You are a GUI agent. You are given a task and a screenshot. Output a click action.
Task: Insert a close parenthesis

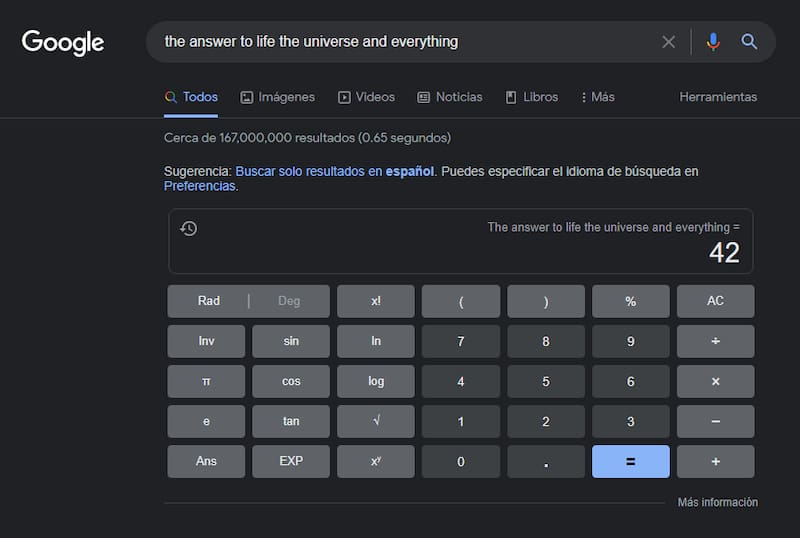click(x=546, y=301)
